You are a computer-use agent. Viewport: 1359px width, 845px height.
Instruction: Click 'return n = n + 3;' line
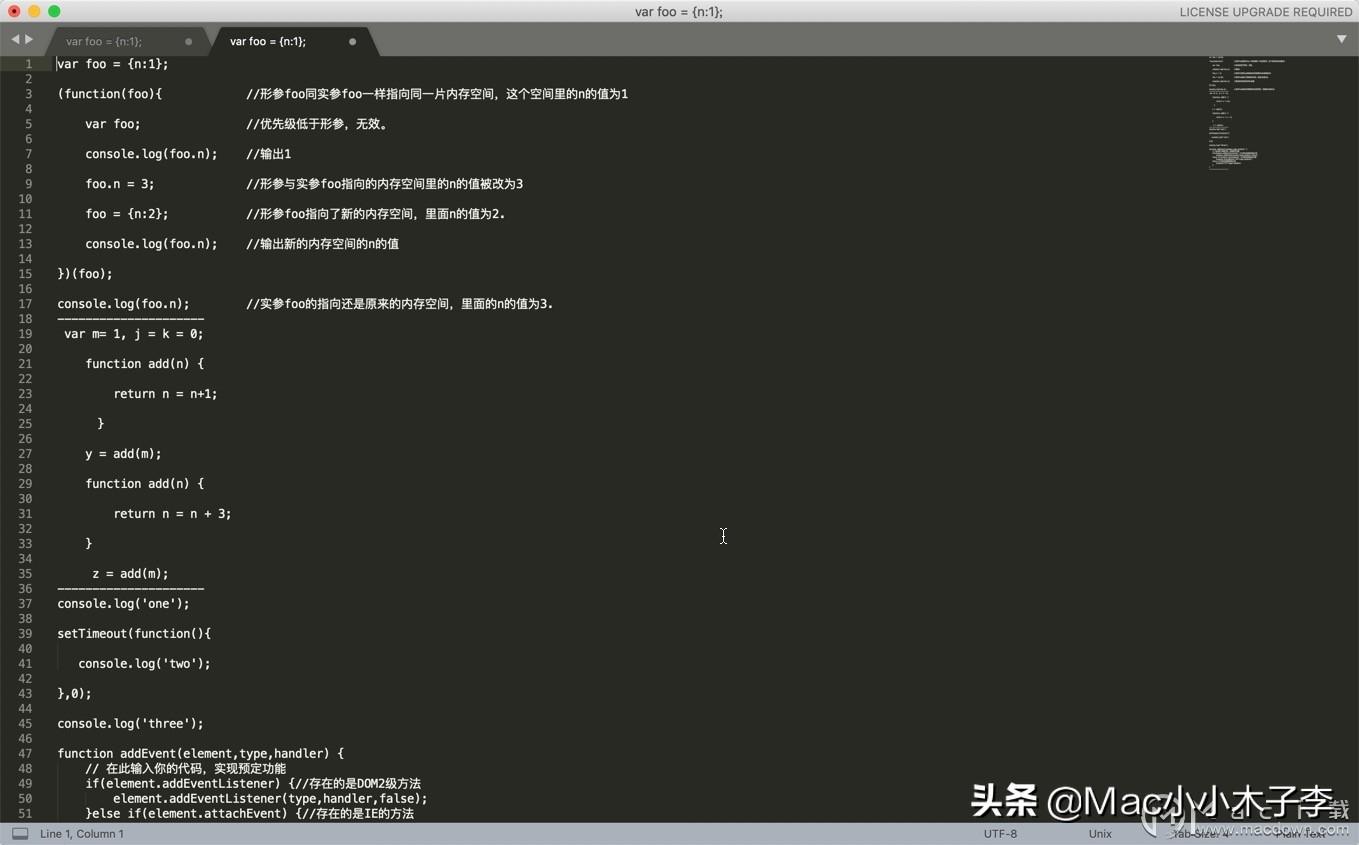pyautogui.click(x=172, y=514)
